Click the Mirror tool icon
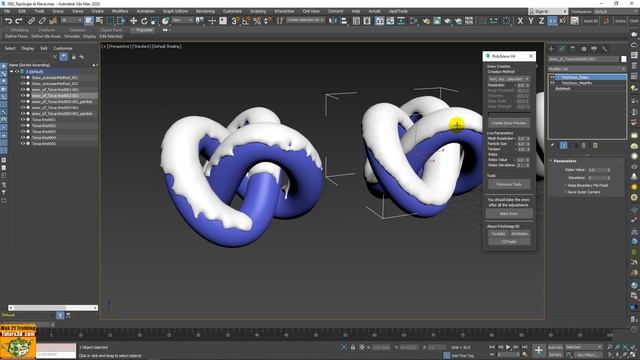640x360 pixels. pyautogui.click(x=333, y=21)
